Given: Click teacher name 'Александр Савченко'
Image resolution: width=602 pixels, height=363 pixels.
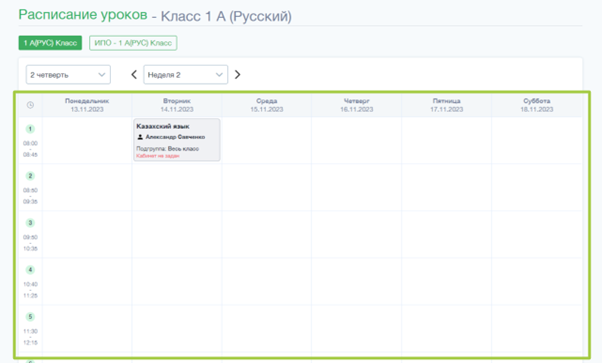Looking at the screenshot, I should pos(175,137).
